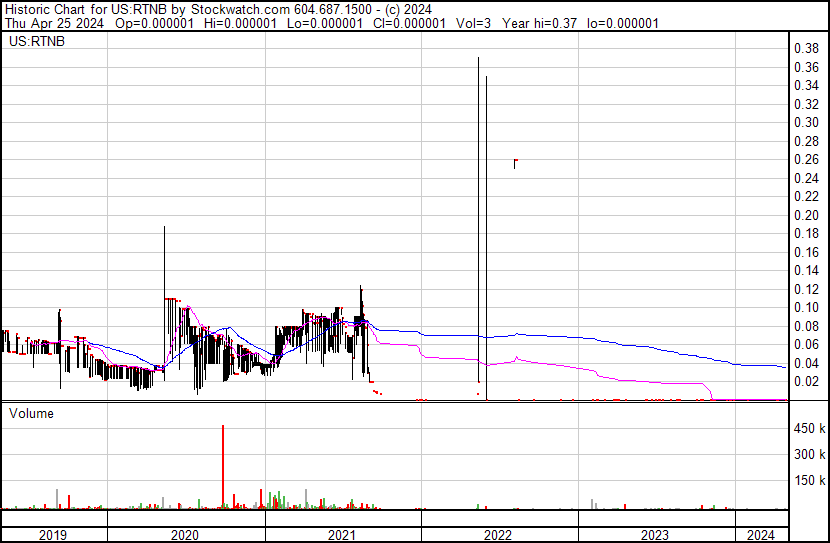Select the 2020 year label

pyautogui.click(x=185, y=535)
